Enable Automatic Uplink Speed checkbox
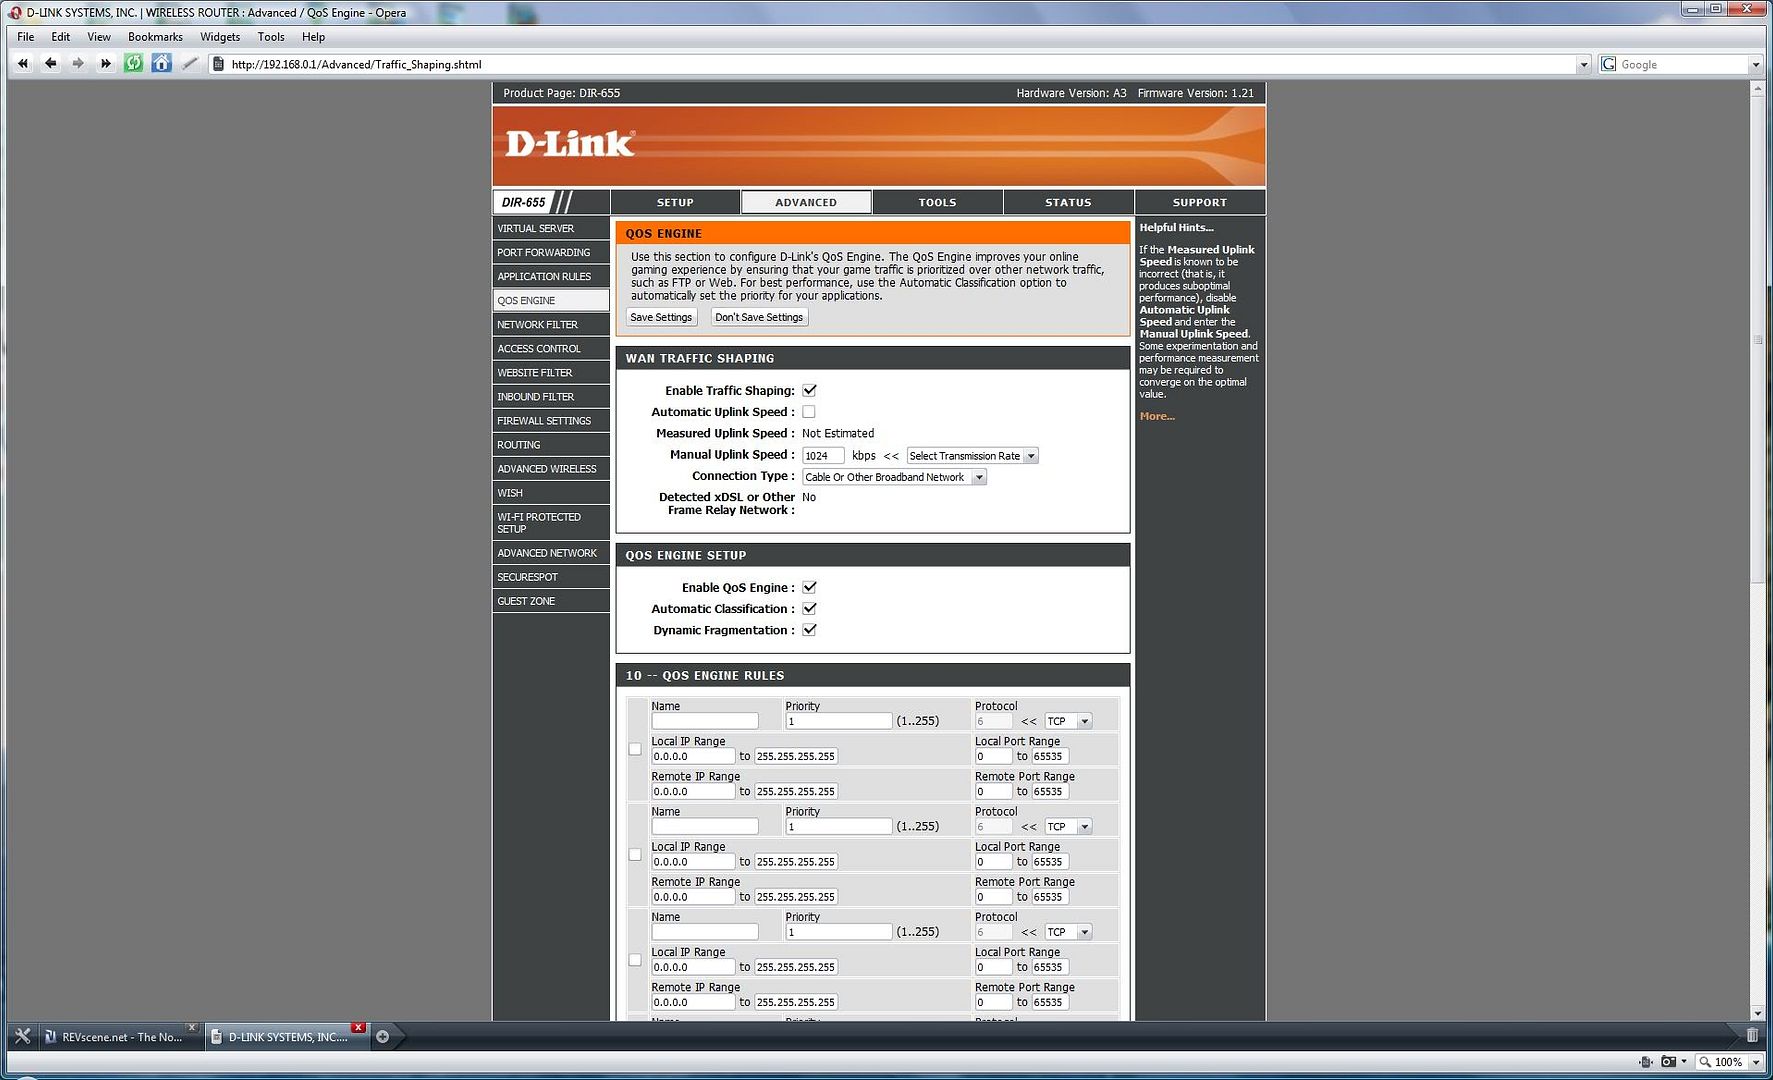The height and width of the screenshot is (1080, 1773). [809, 412]
